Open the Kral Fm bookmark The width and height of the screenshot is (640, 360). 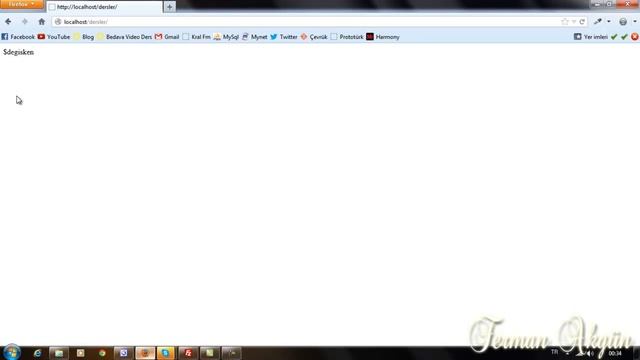coord(196,37)
